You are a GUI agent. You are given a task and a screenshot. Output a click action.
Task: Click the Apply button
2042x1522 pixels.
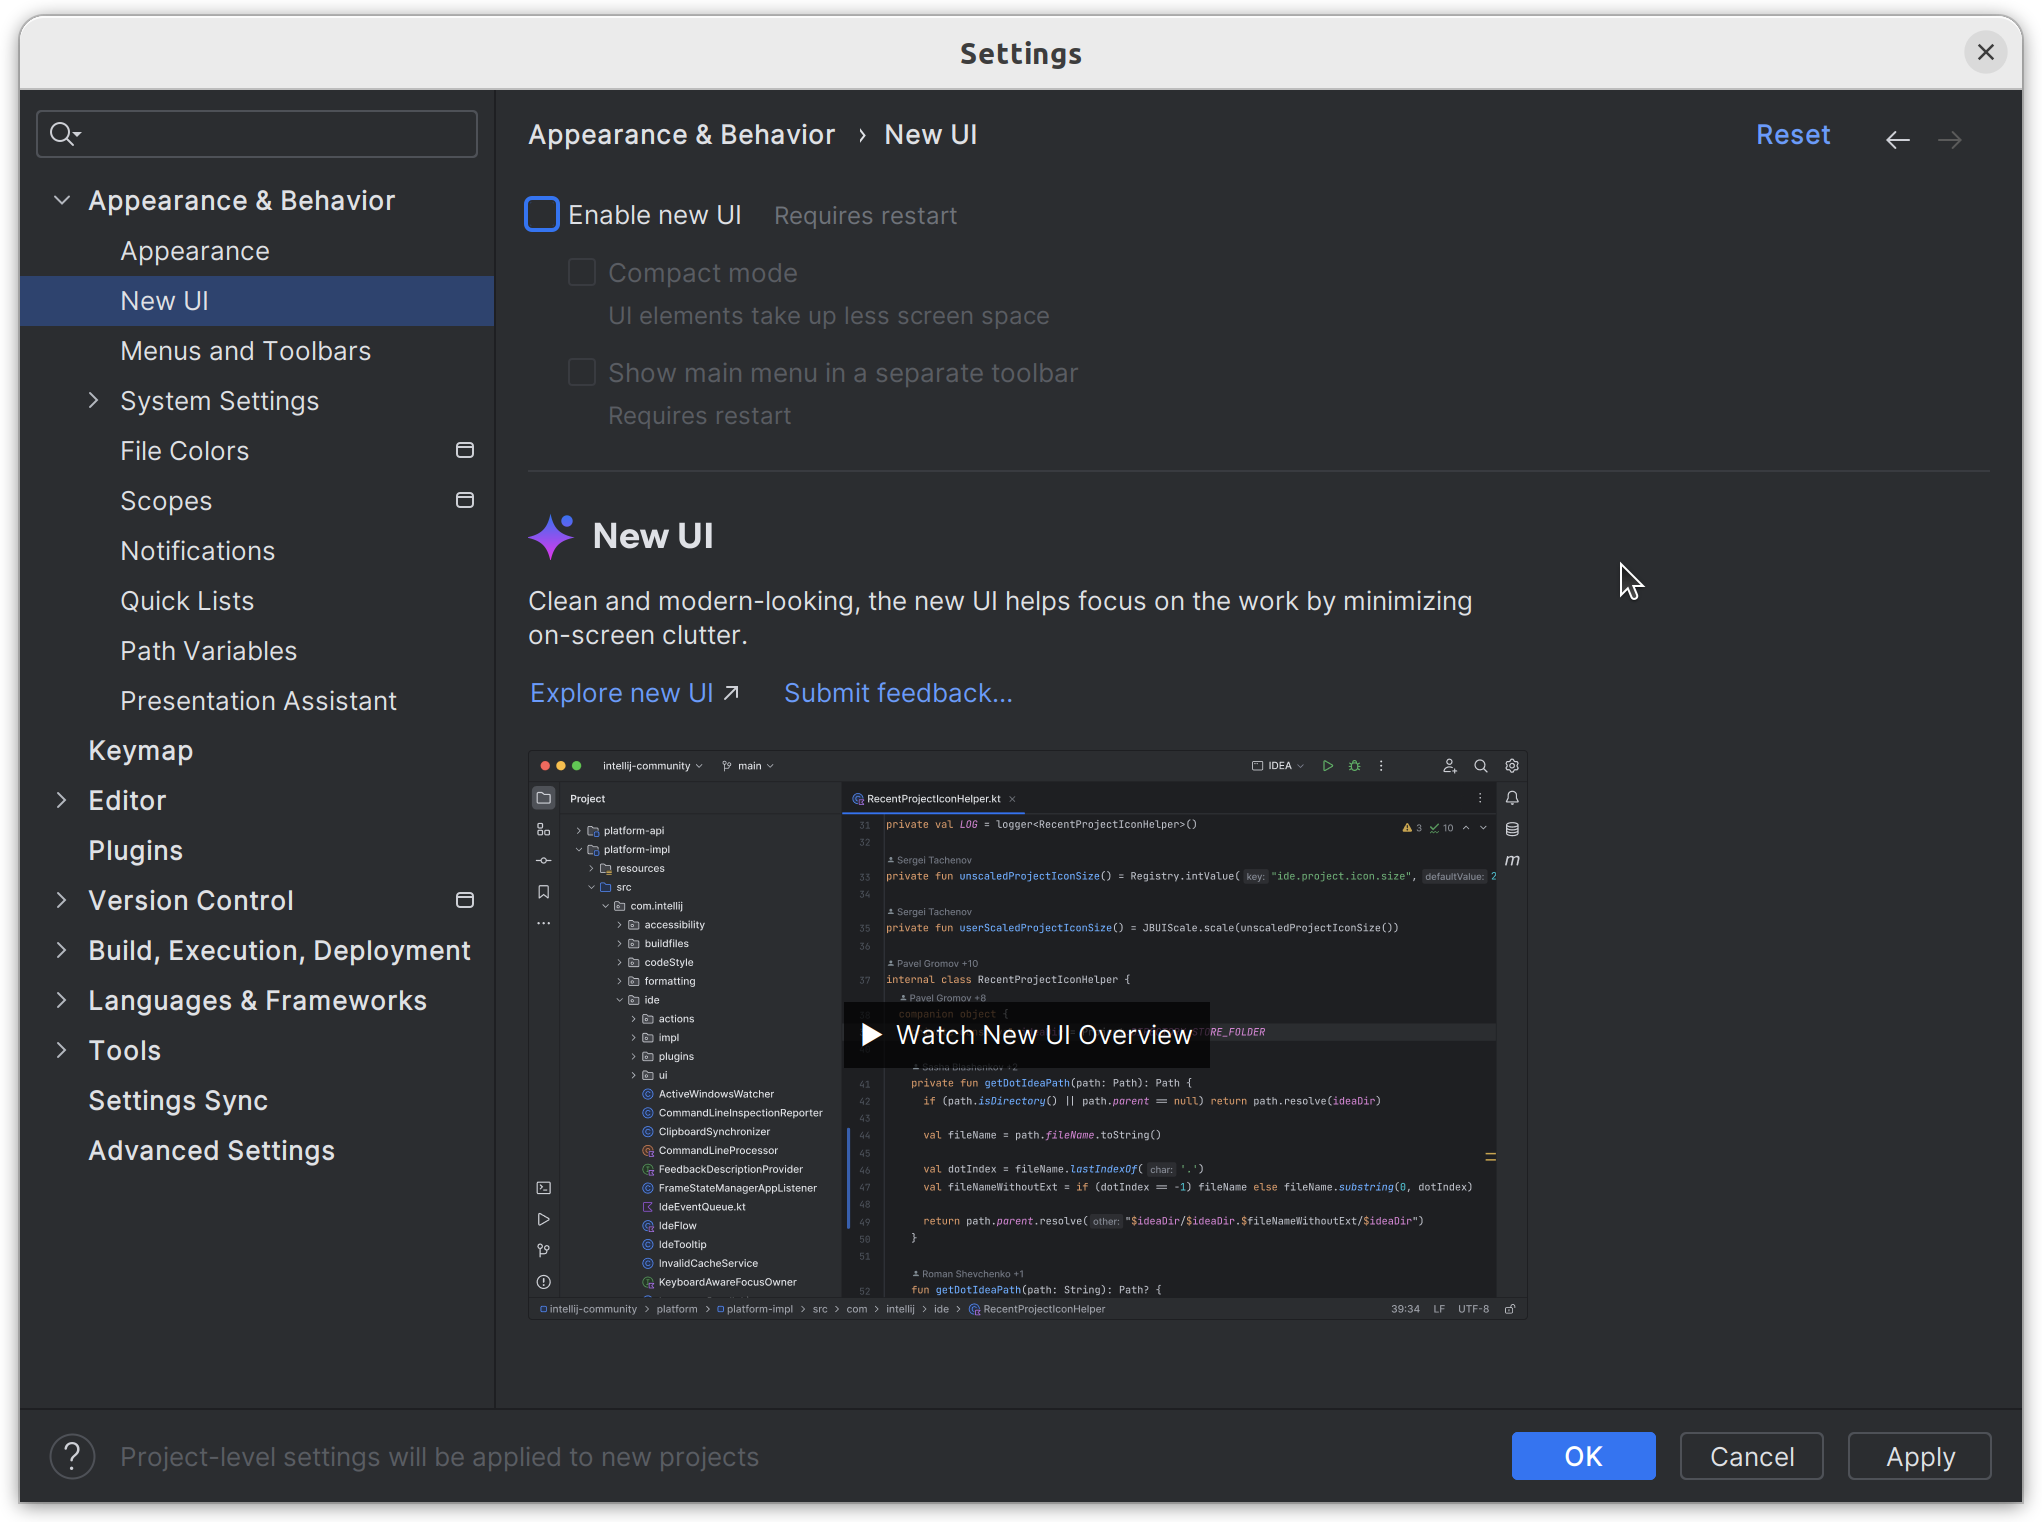click(1920, 1456)
